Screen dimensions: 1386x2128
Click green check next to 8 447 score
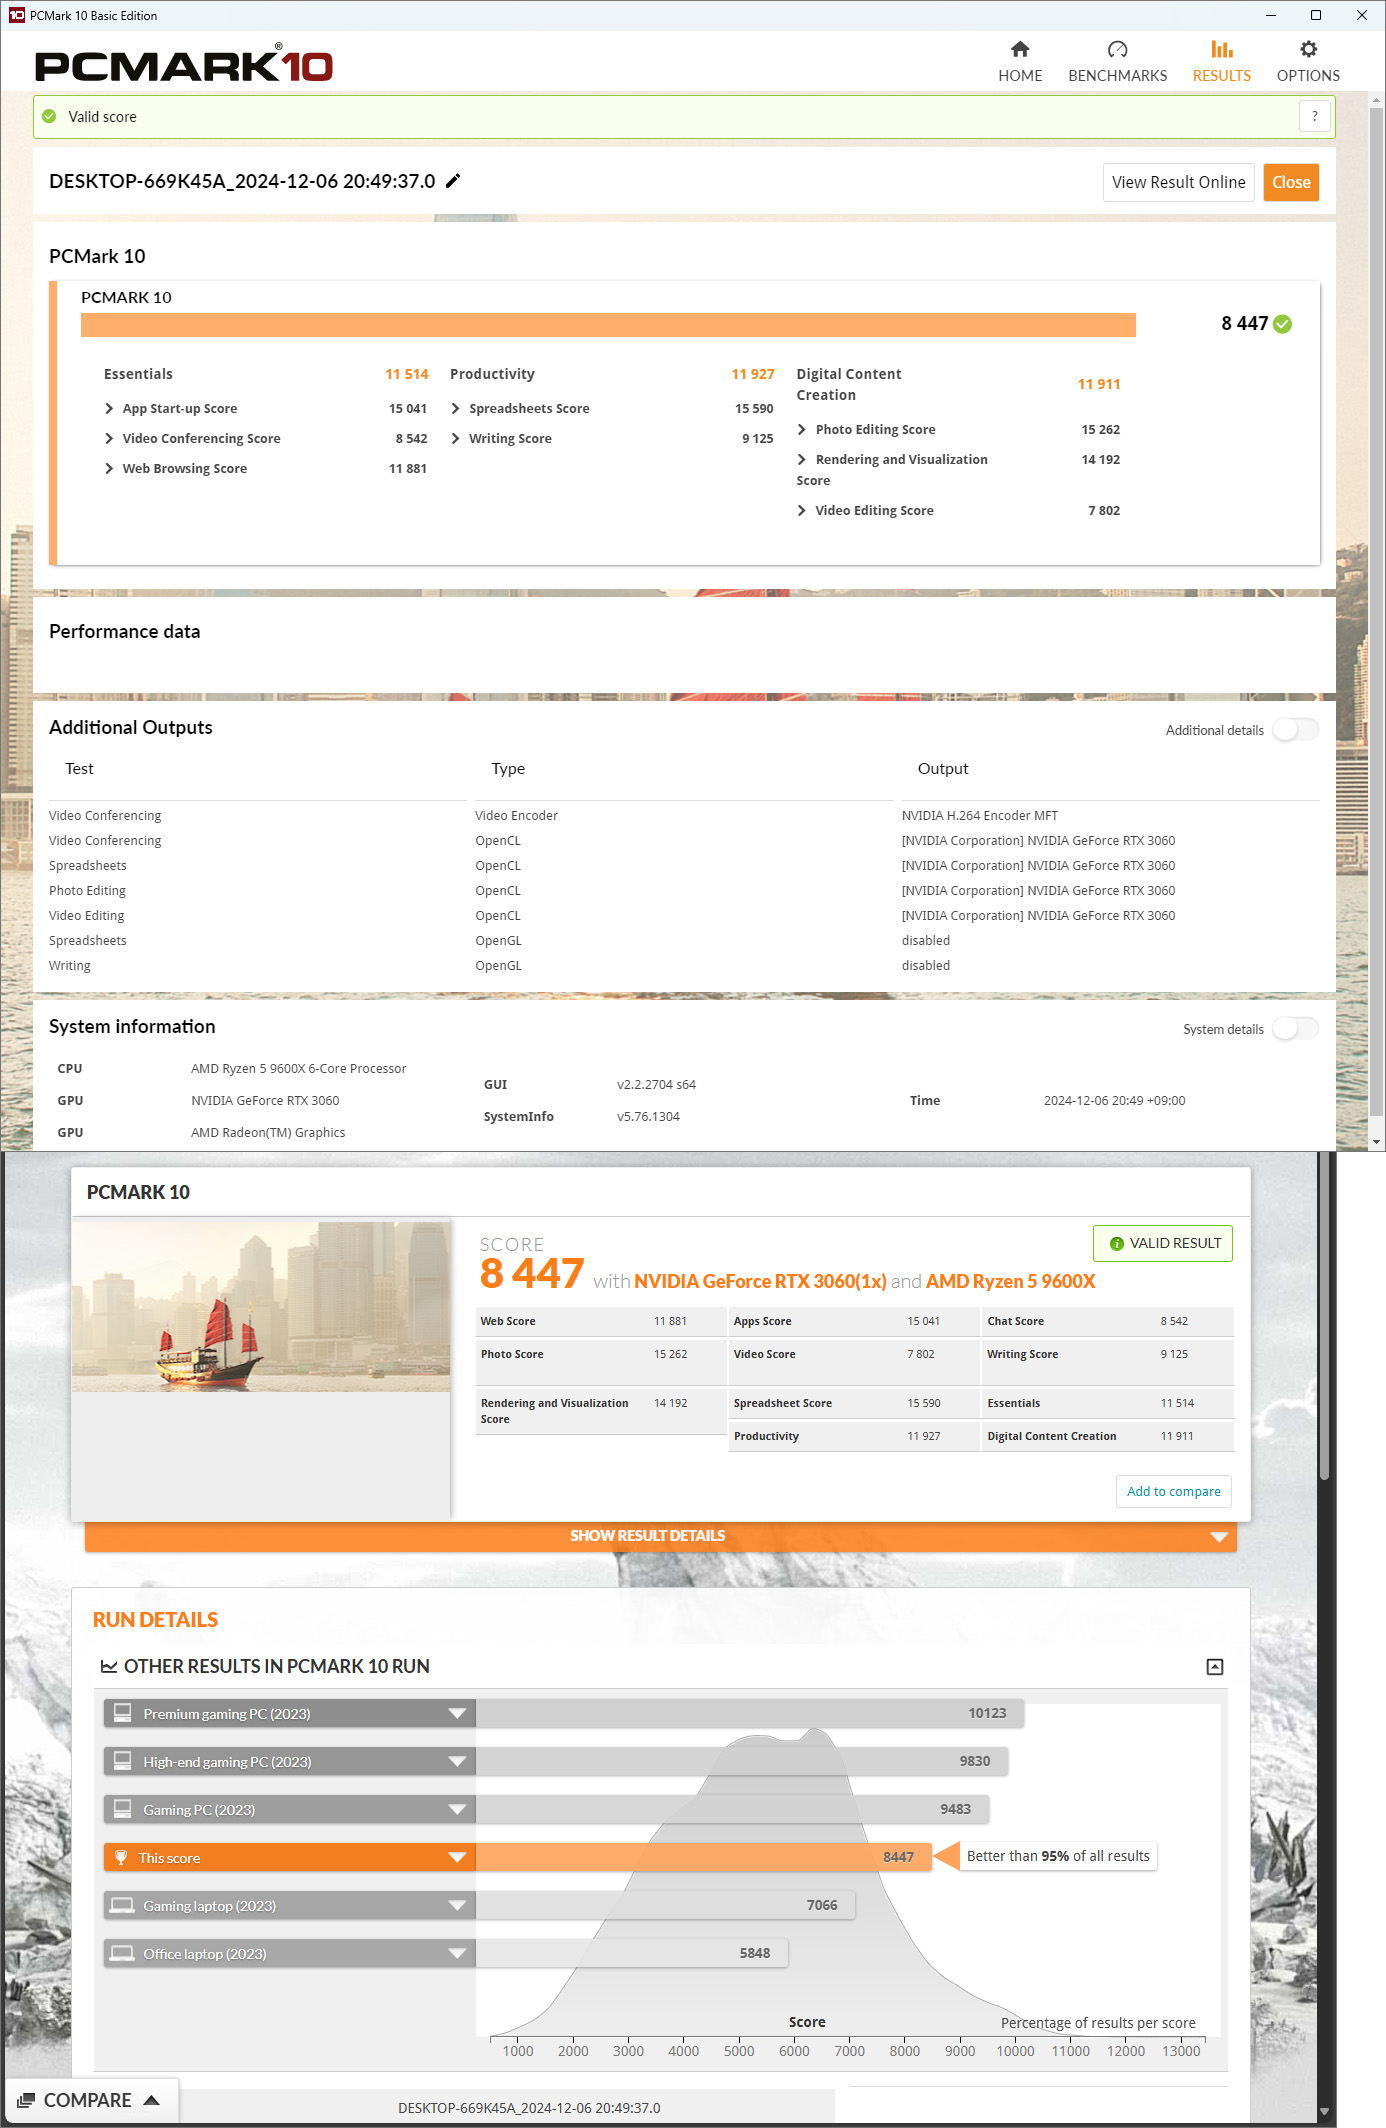(1283, 324)
